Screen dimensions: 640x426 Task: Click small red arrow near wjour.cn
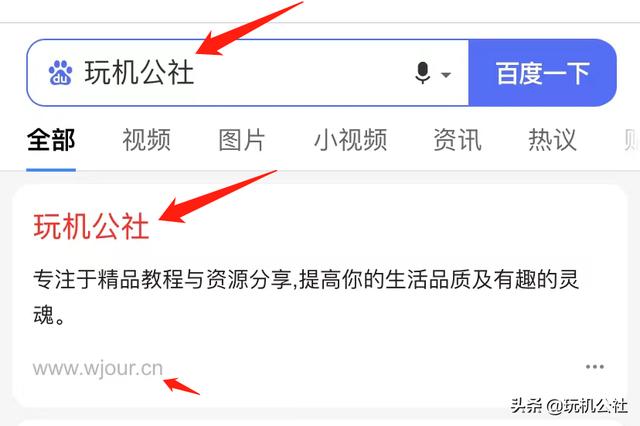pyautogui.click(x=182, y=386)
